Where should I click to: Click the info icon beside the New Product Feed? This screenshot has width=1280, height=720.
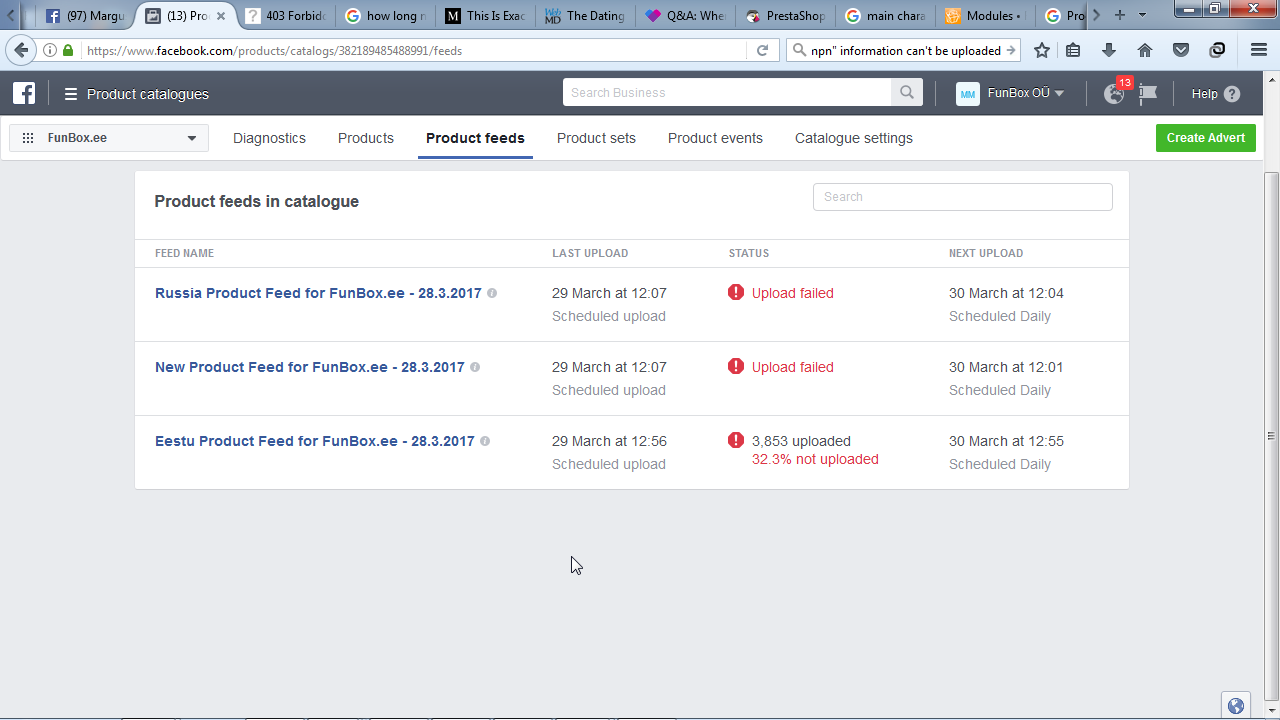click(475, 367)
